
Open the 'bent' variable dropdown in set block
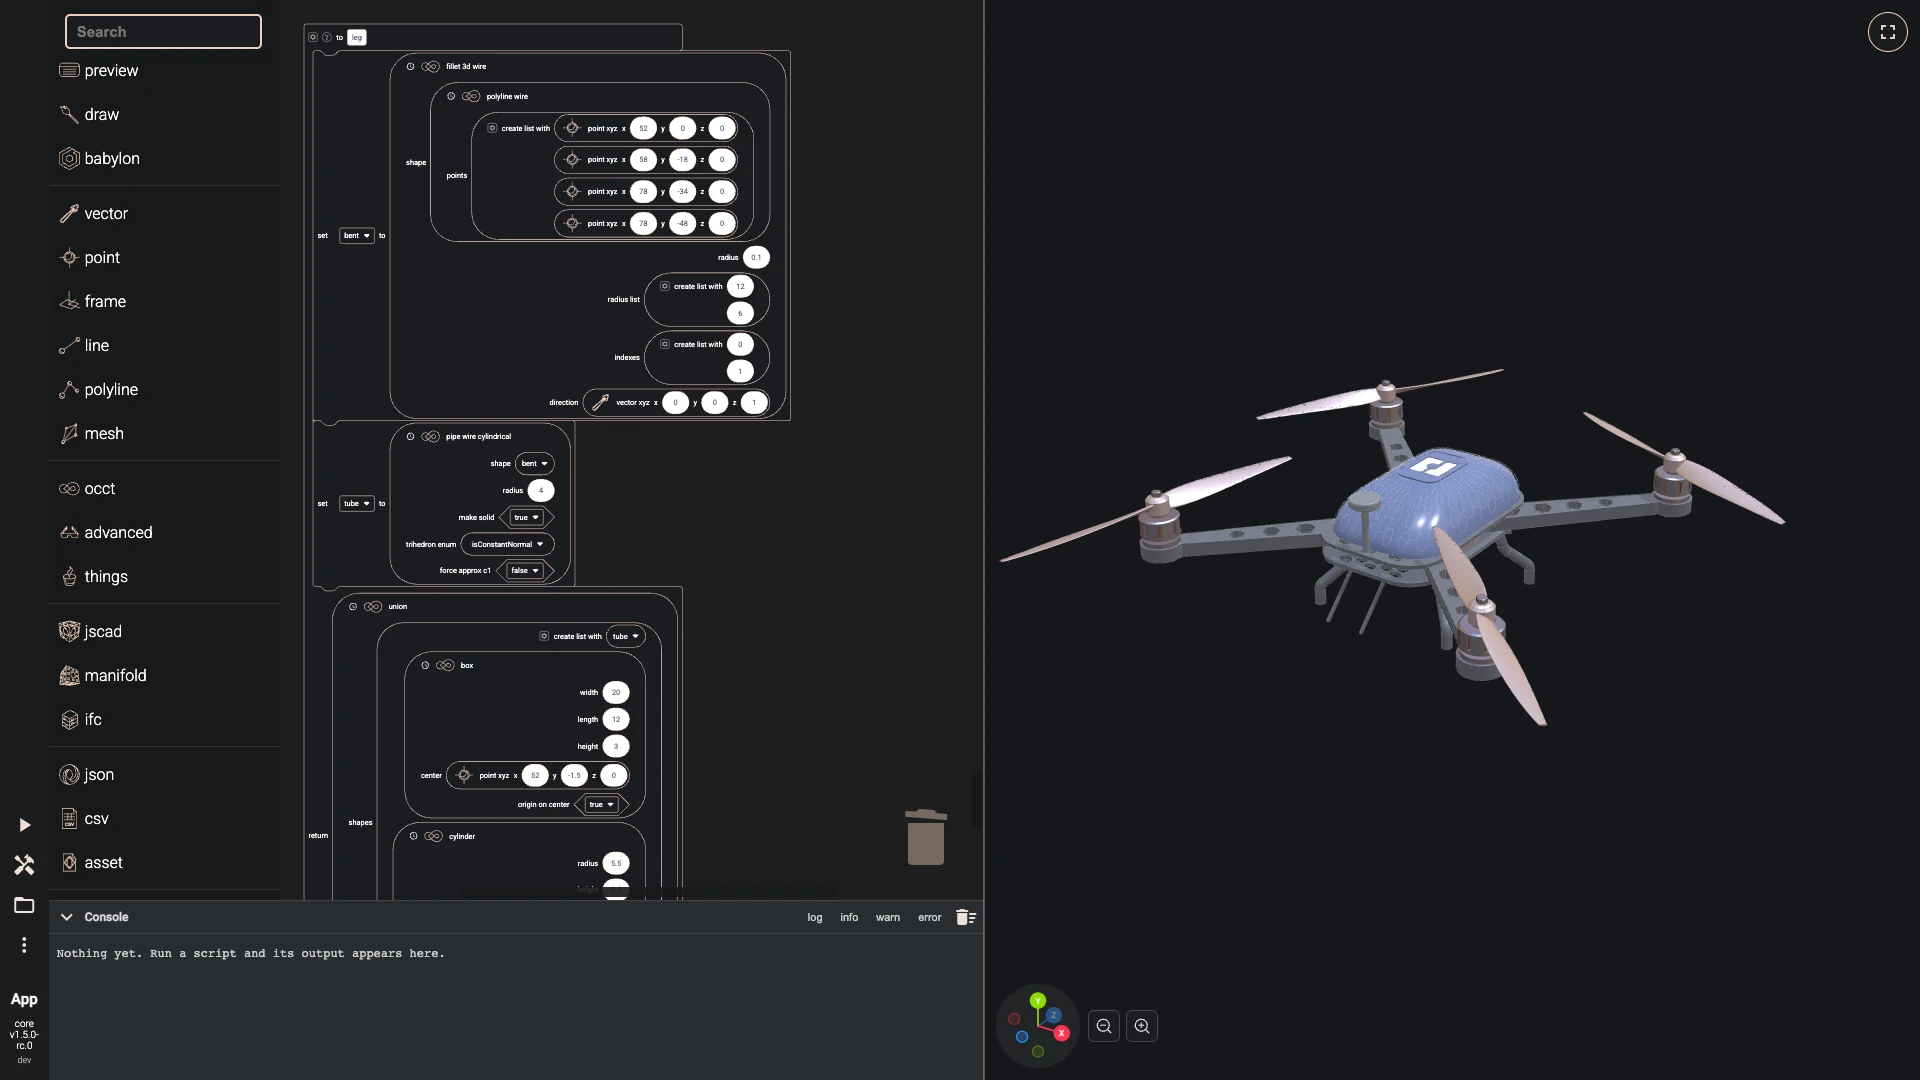click(357, 236)
